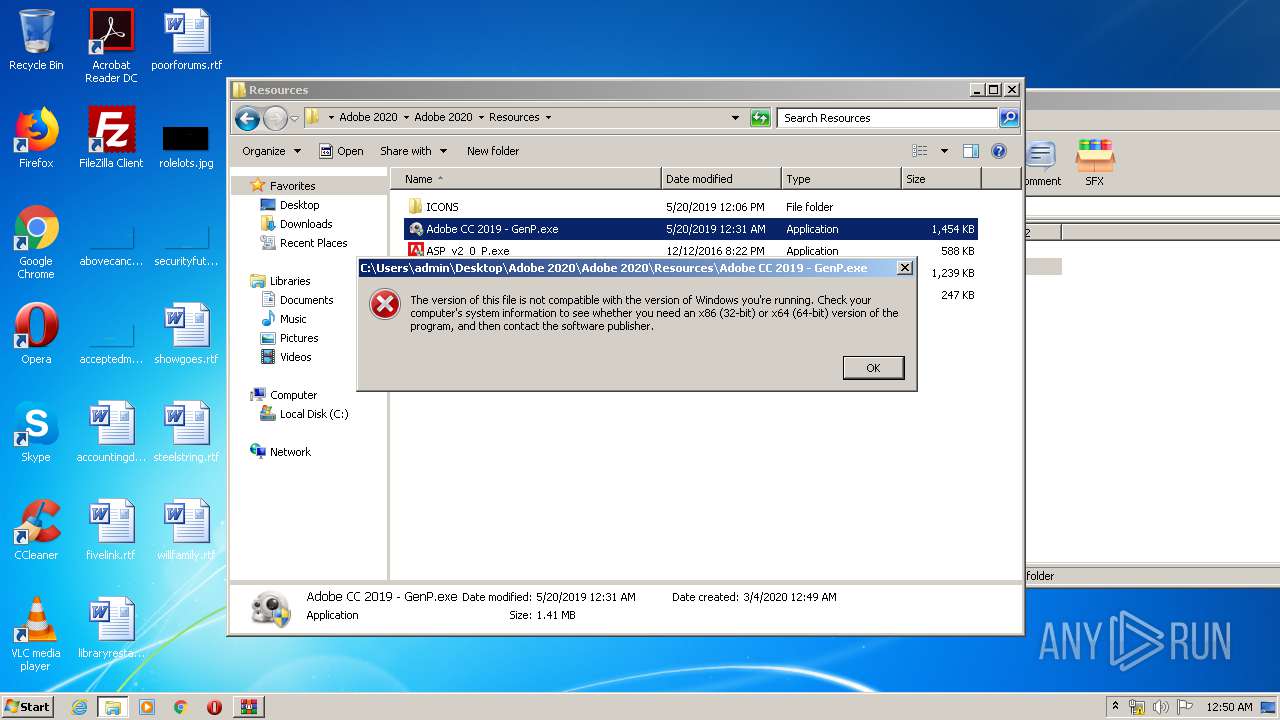
Task: Open the More view options dropdown arrow
Action: point(944,151)
